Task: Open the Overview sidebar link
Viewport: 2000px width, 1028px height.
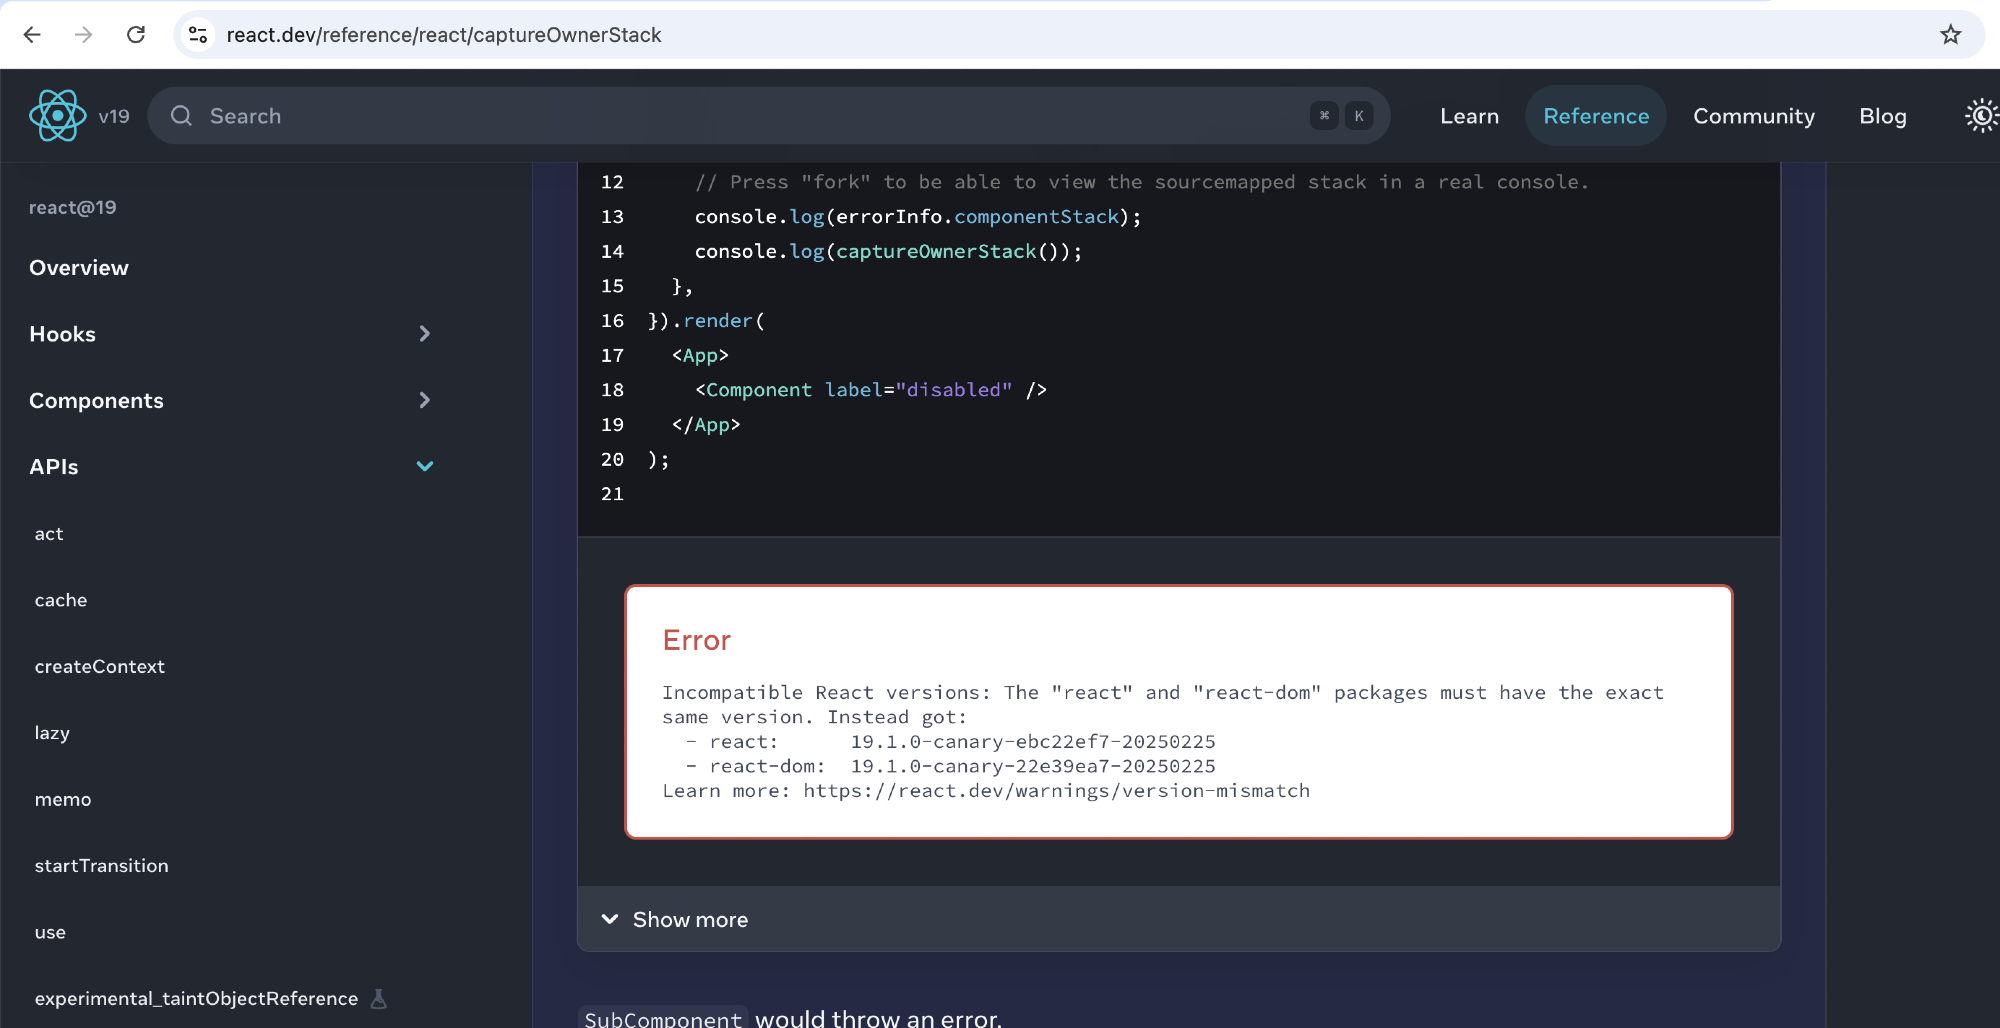Action: 79,268
